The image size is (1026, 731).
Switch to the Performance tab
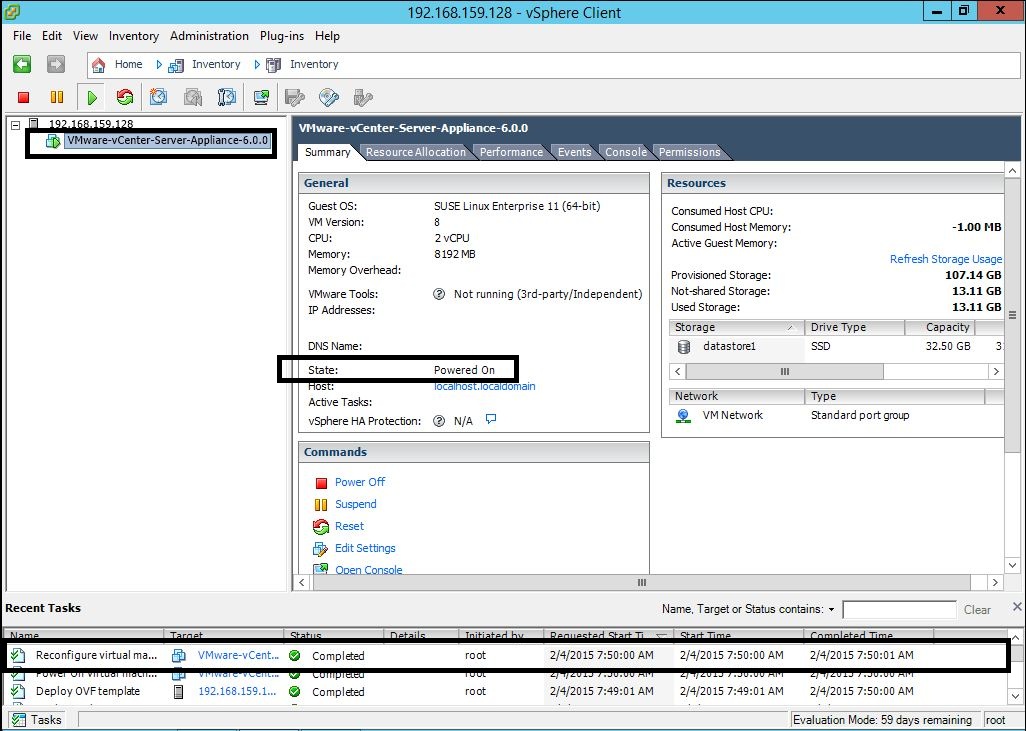tap(511, 152)
